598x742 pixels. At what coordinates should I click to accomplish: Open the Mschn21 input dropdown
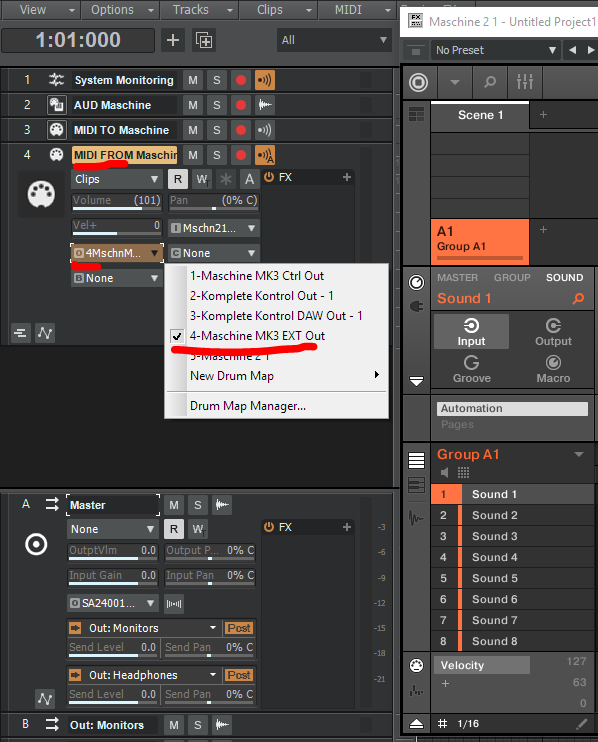tap(214, 228)
